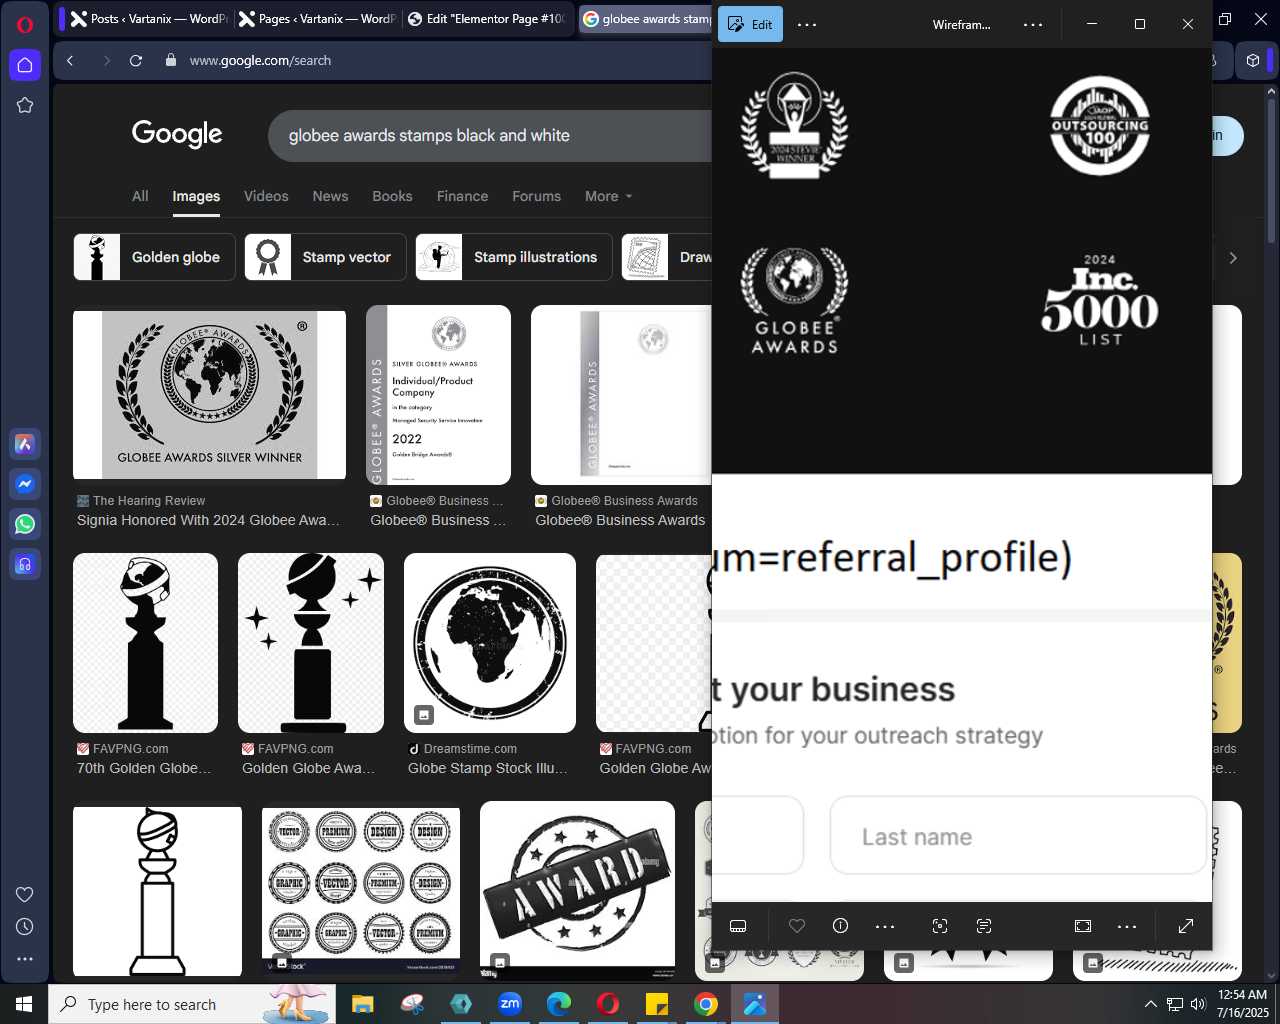The width and height of the screenshot is (1280, 1024).
Task: Click the www.google.com/search address bar
Action: 260,61
